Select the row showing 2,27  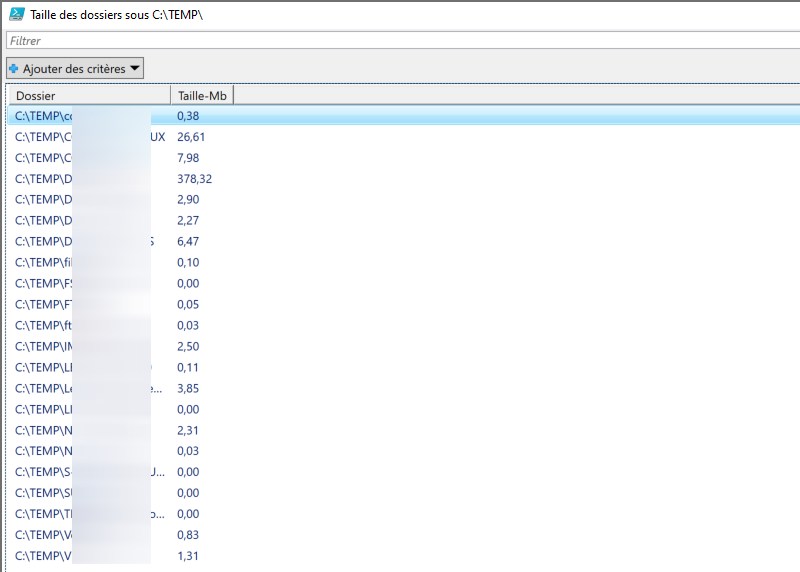point(188,220)
